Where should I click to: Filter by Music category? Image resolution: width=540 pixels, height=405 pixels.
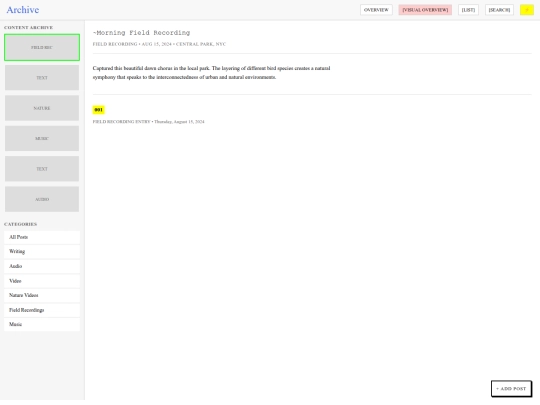point(42,324)
